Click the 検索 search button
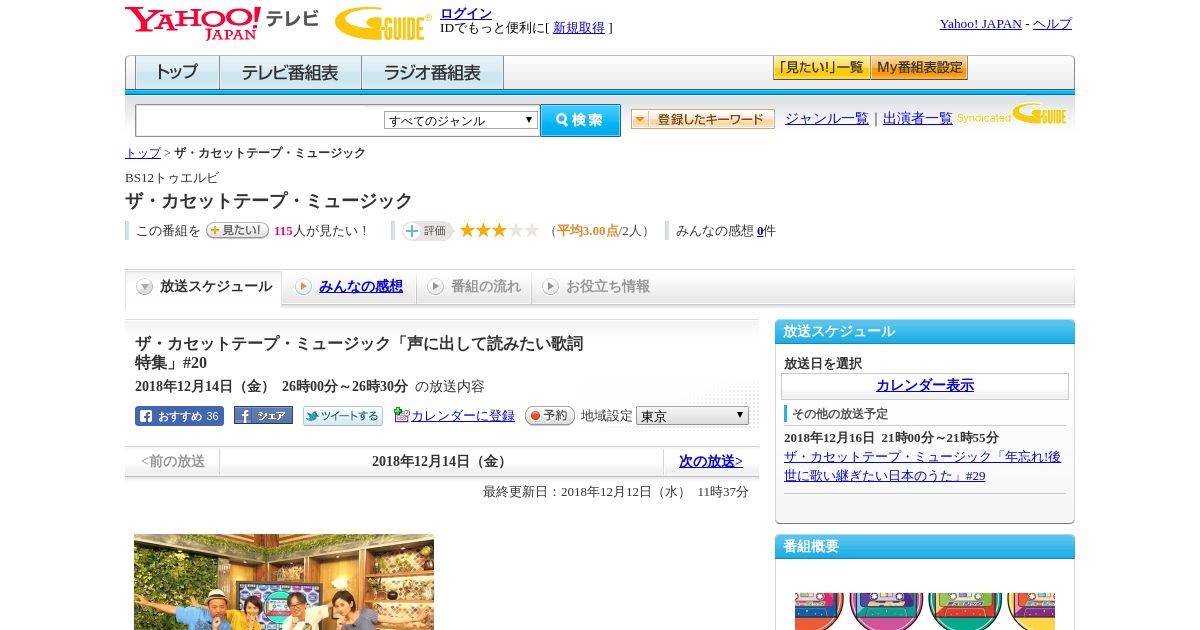 coord(580,120)
